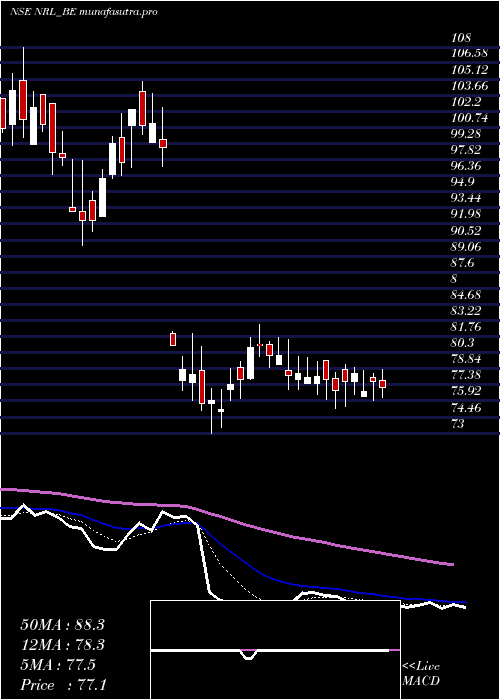Screen dimensions: 500x700
Task: Select the 93.44 price axis label
Action: [467, 199]
